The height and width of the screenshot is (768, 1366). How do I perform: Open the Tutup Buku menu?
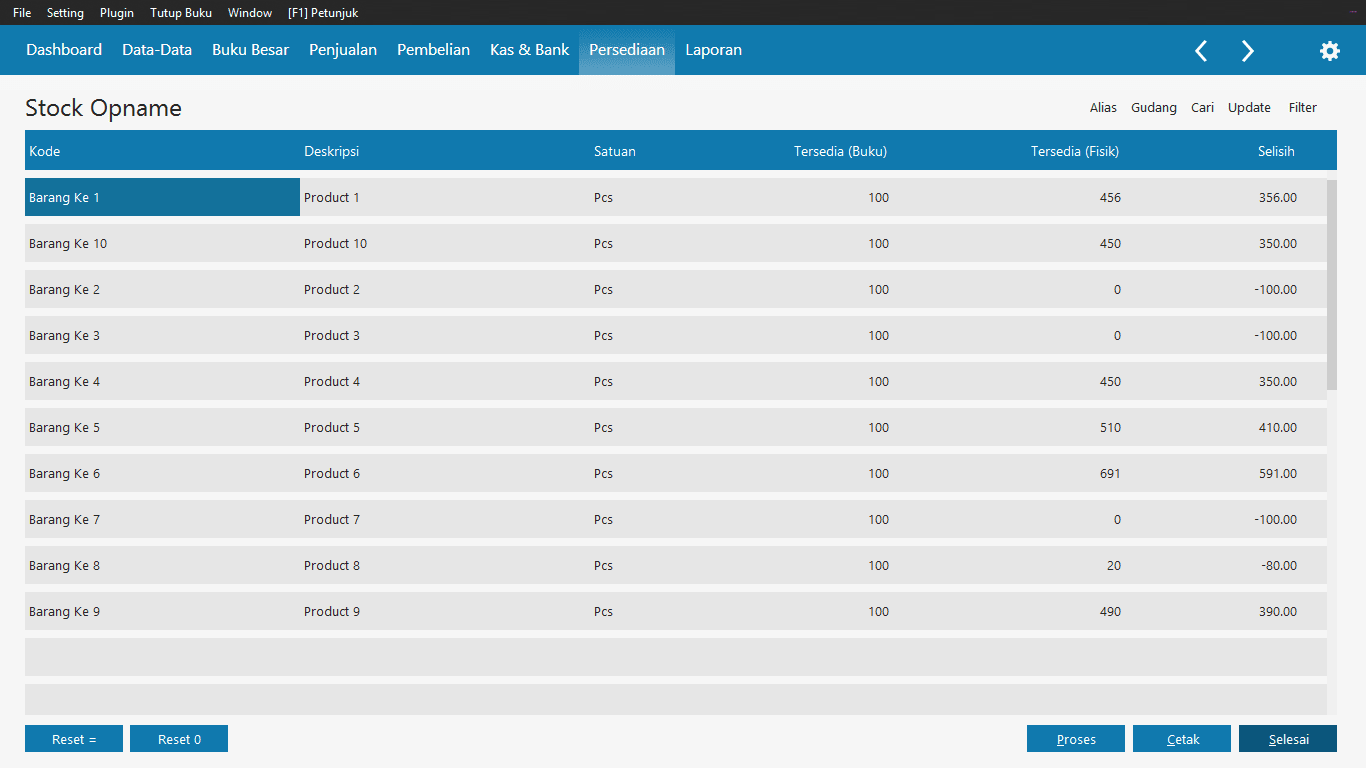(x=181, y=13)
